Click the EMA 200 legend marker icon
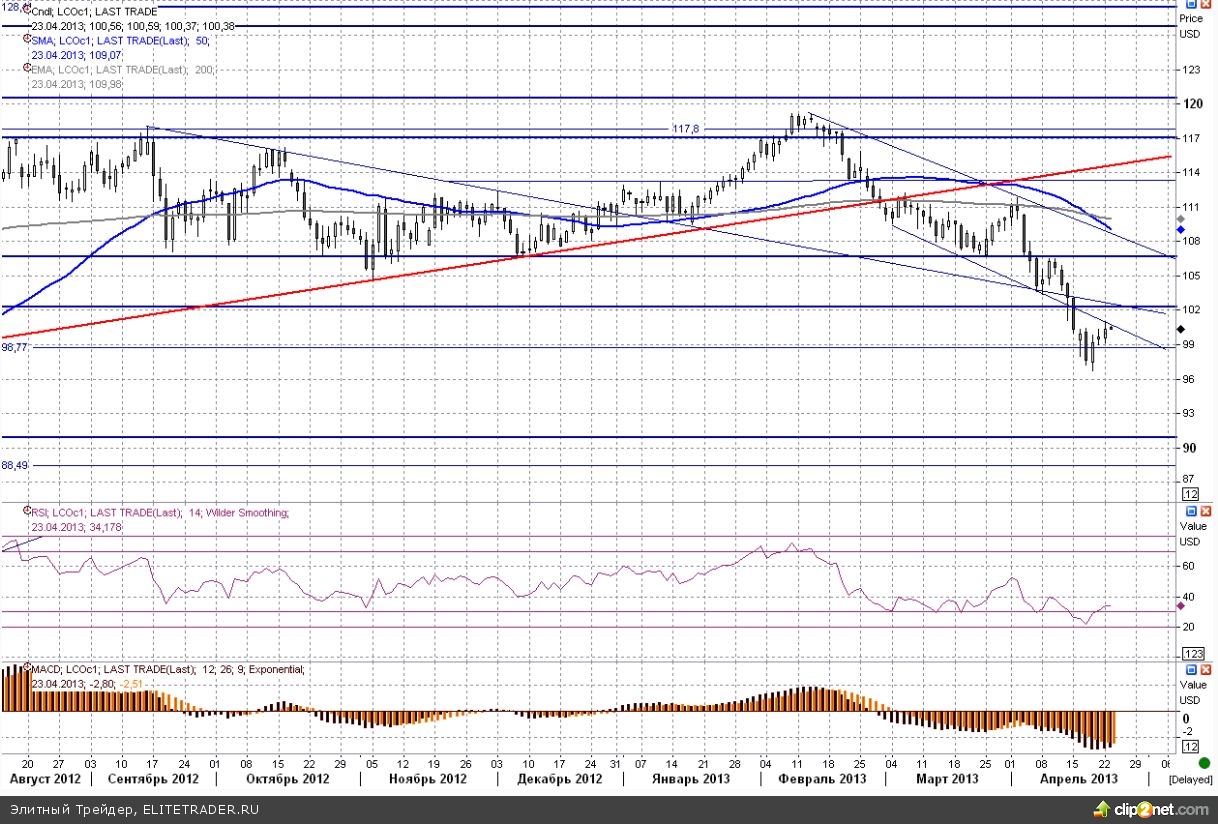 click(x=27, y=70)
